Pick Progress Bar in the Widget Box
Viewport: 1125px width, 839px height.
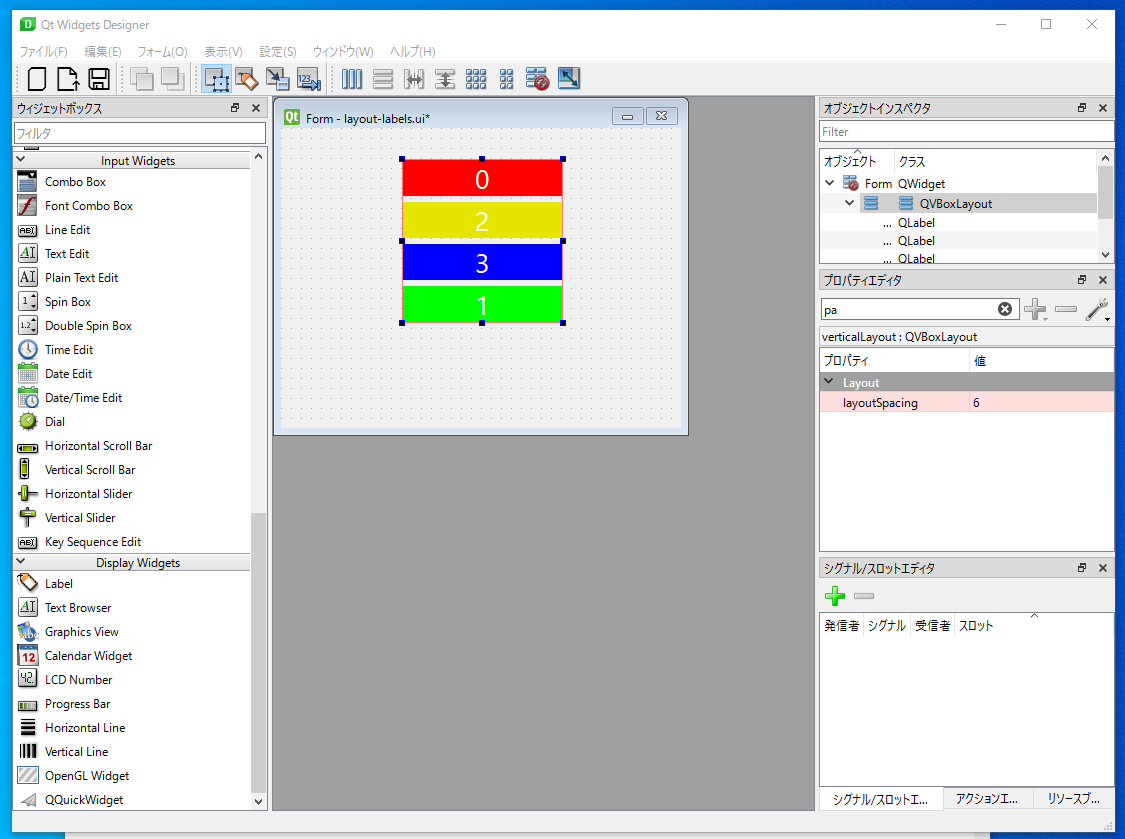pyautogui.click(x=77, y=704)
